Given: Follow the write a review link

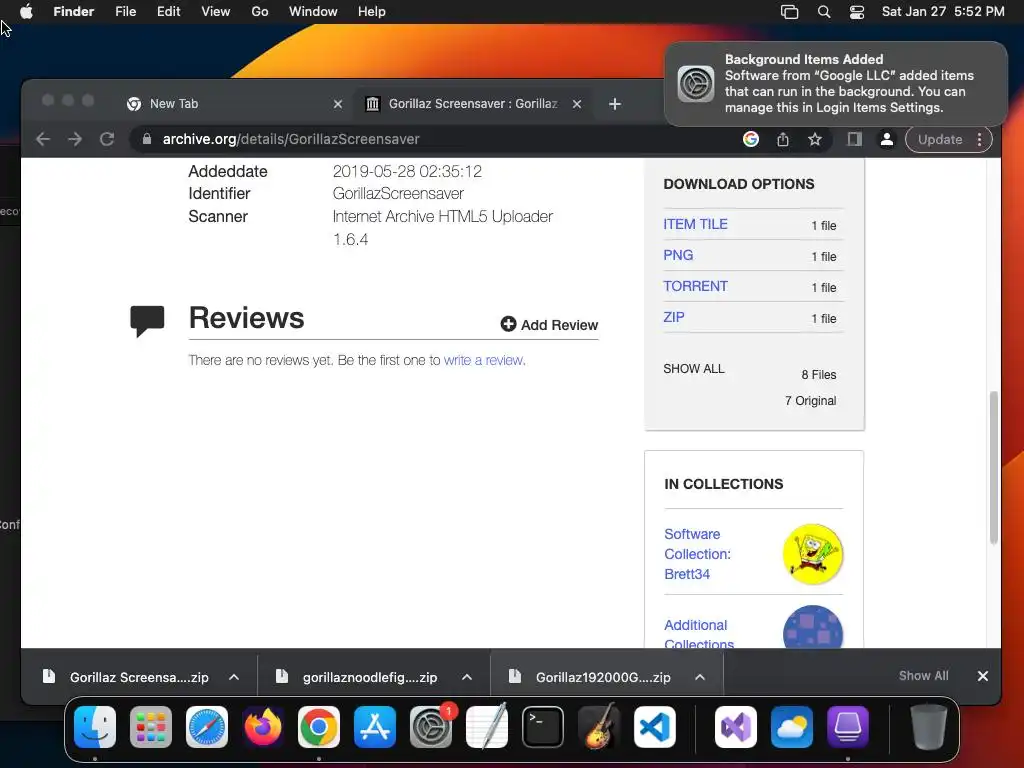Looking at the screenshot, I should [x=484, y=360].
